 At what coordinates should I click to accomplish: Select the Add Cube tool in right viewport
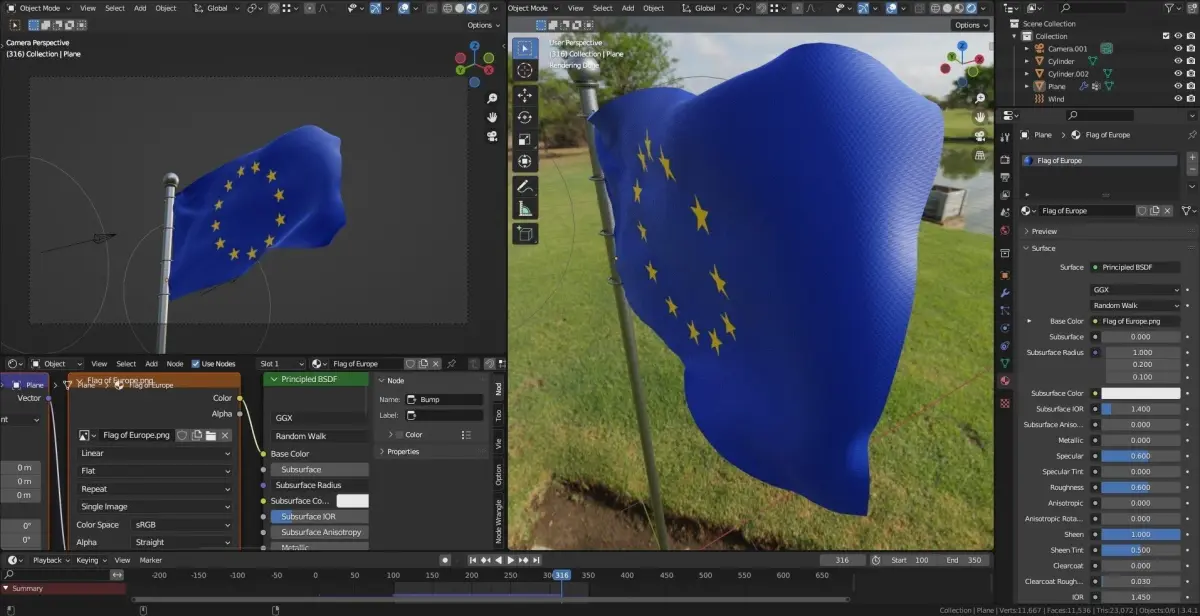pos(525,234)
